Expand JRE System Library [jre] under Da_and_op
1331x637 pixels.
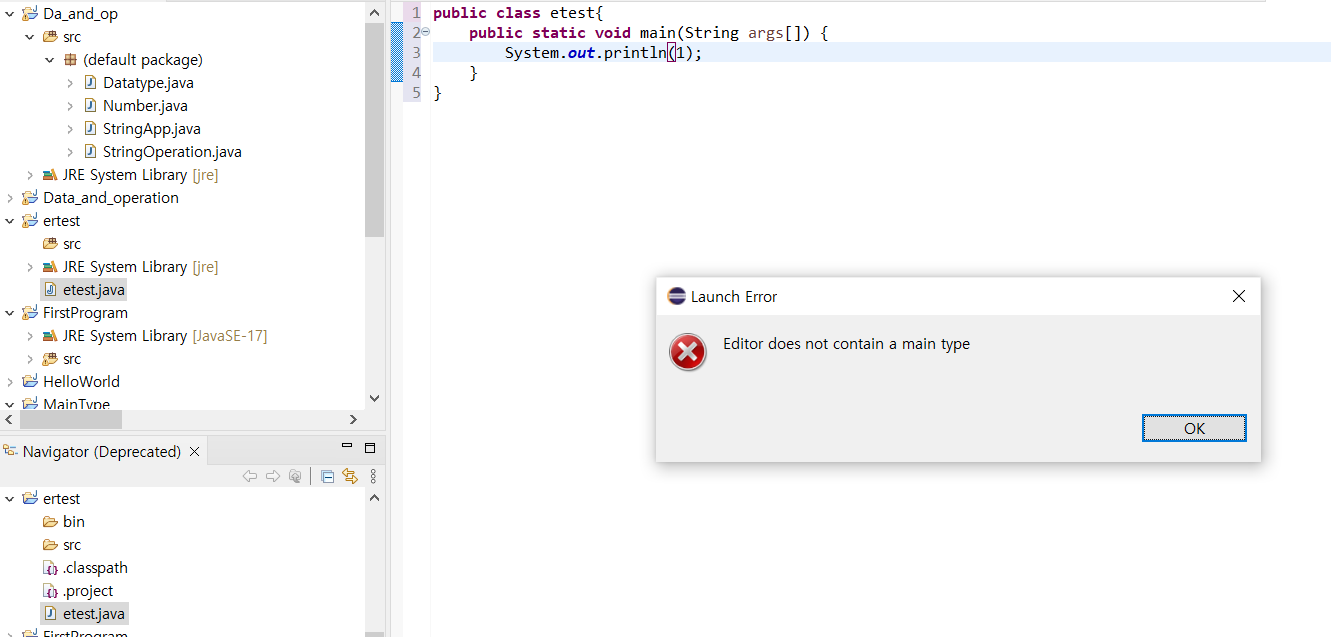click(30, 175)
